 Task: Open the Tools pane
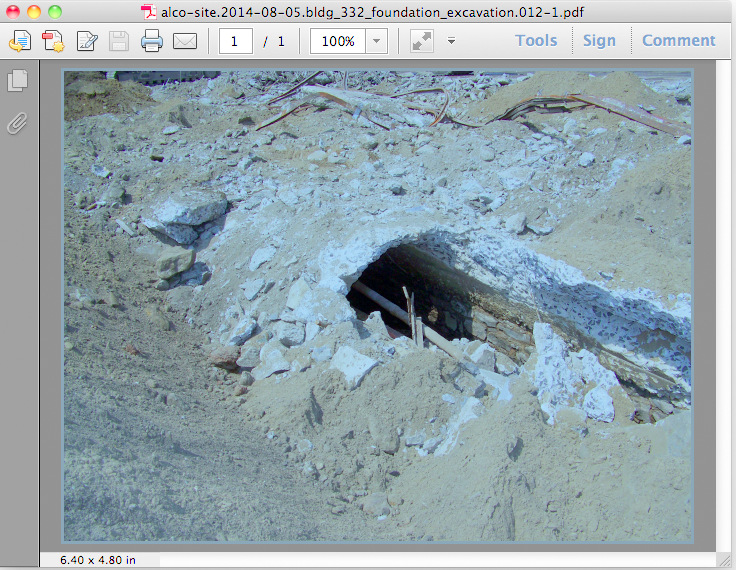point(536,41)
